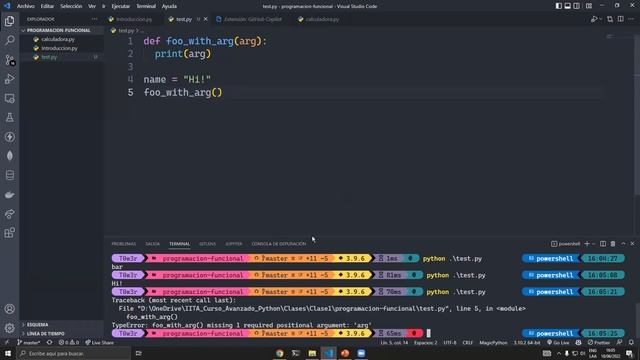Create a new terminal with plus icon
Image resolution: width=640 pixels, height=360 pixels.
(587, 244)
